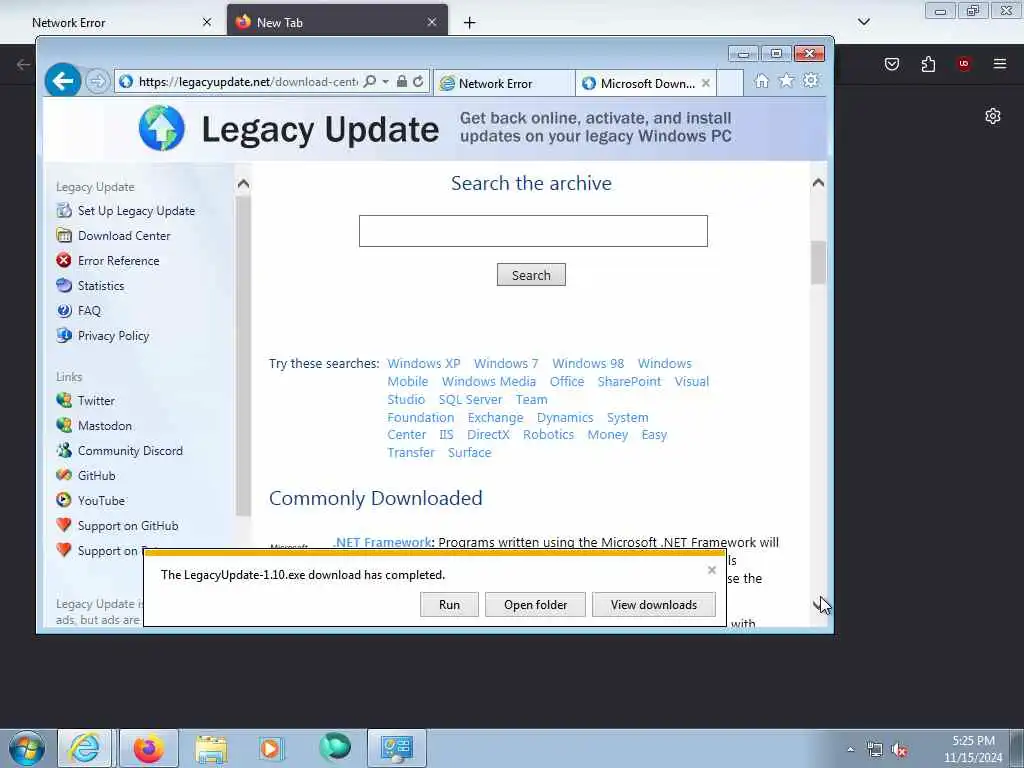Image resolution: width=1024 pixels, height=768 pixels.
Task: Open a new blank IE tab
Action: (730, 84)
